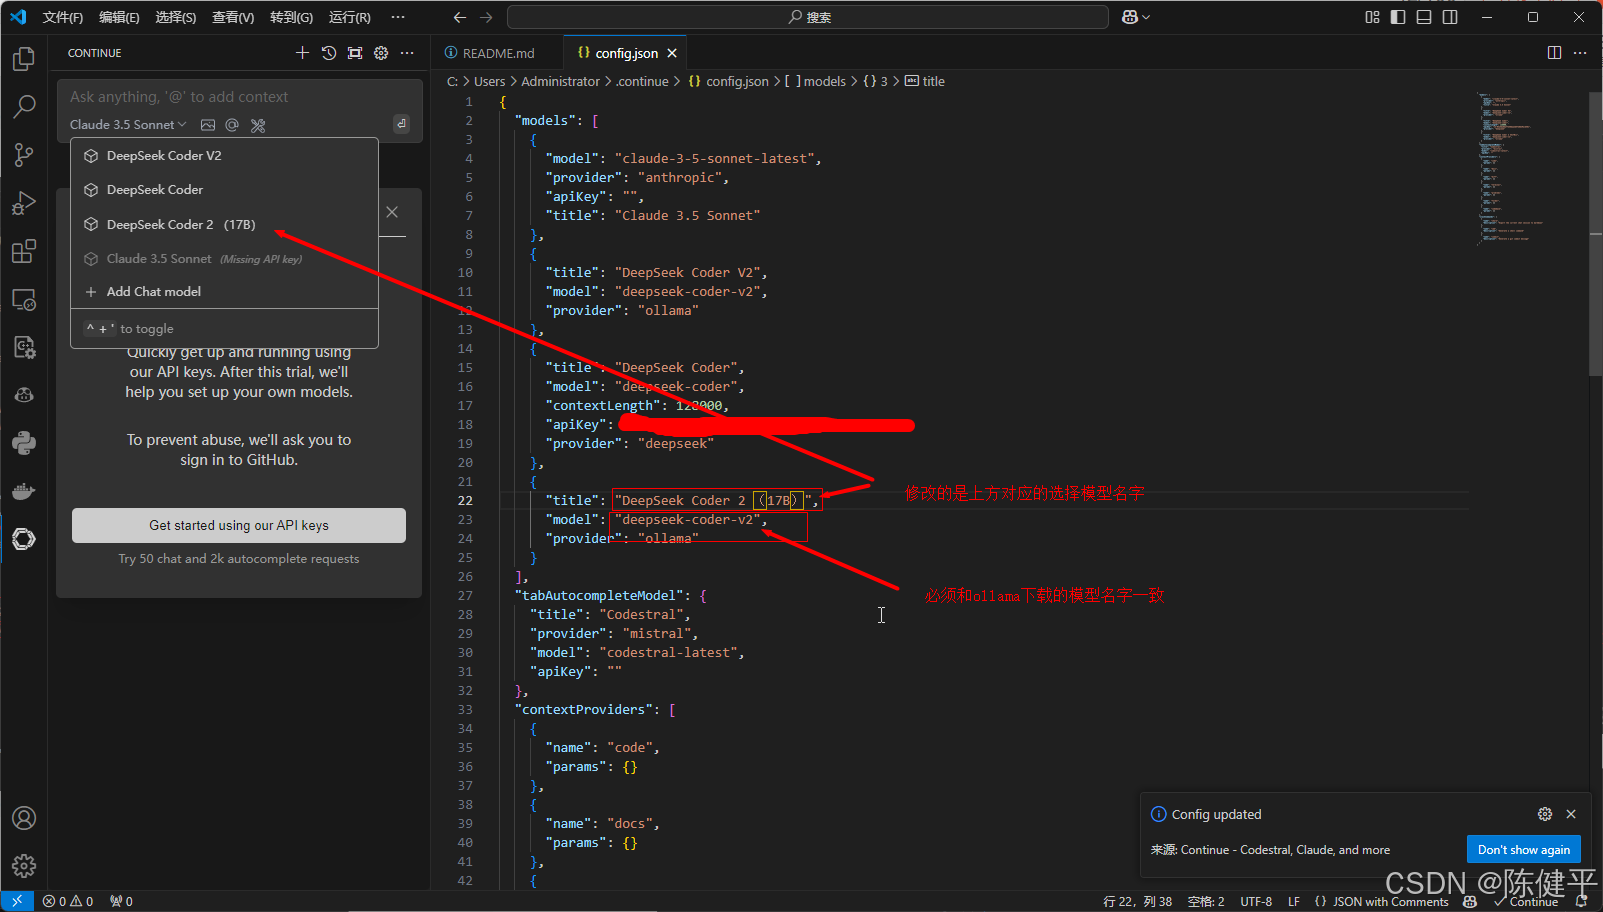Image resolution: width=1603 pixels, height=912 pixels.
Task: Open the Accounts menu in activity bar
Action: pyautogui.click(x=24, y=818)
